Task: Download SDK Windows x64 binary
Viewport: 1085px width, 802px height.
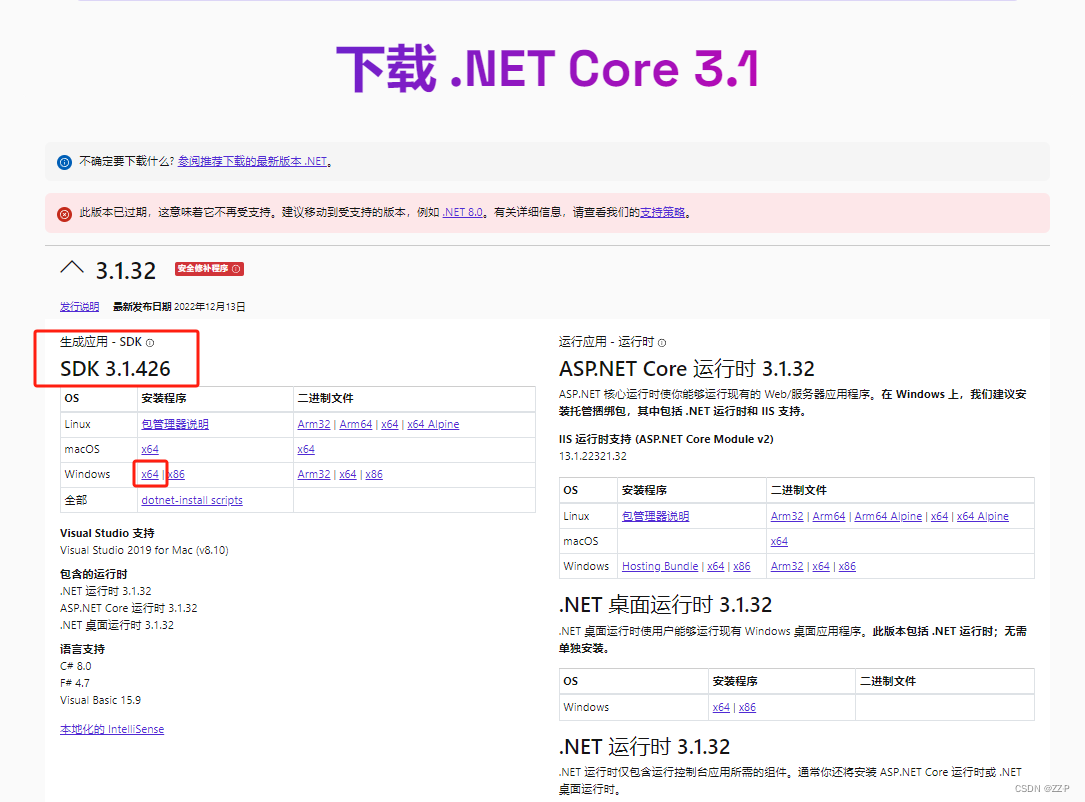Action: point(348,474)
